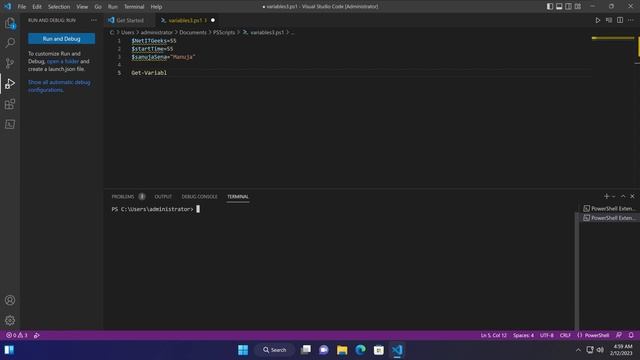The image size is (640, 360).
Task: Expand the PSScripts breadcrumb
Action: 224,32
